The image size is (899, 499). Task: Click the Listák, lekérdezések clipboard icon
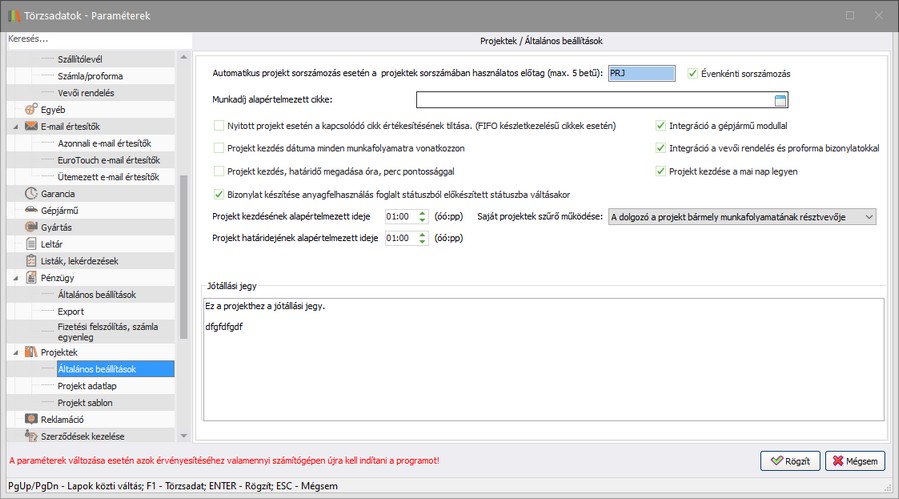(x=32, y=261)
